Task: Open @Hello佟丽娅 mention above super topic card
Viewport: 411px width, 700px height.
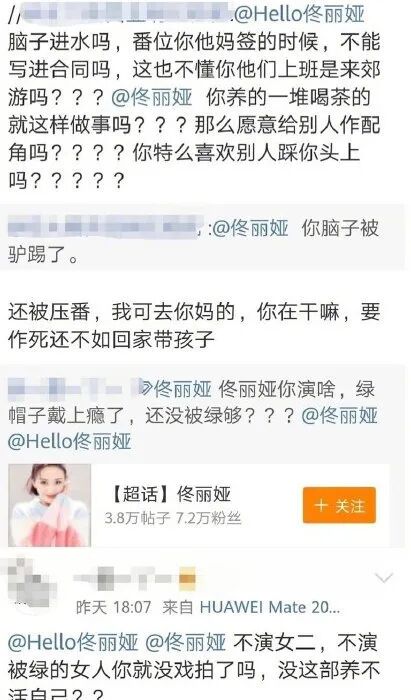Action: [70, 442]
